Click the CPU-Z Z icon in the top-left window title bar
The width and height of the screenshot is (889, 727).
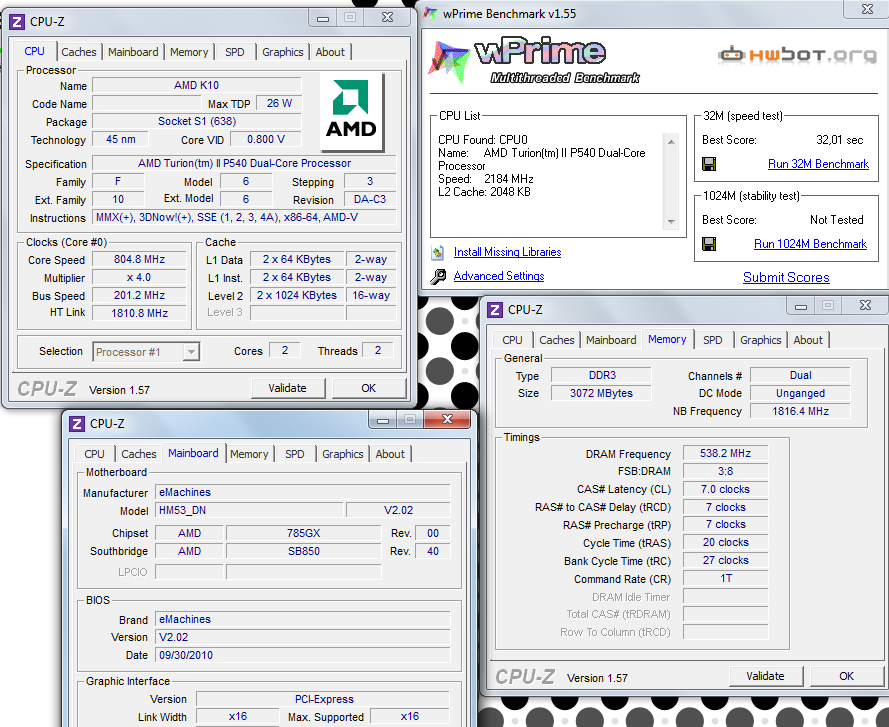click(x=16, y=22)
